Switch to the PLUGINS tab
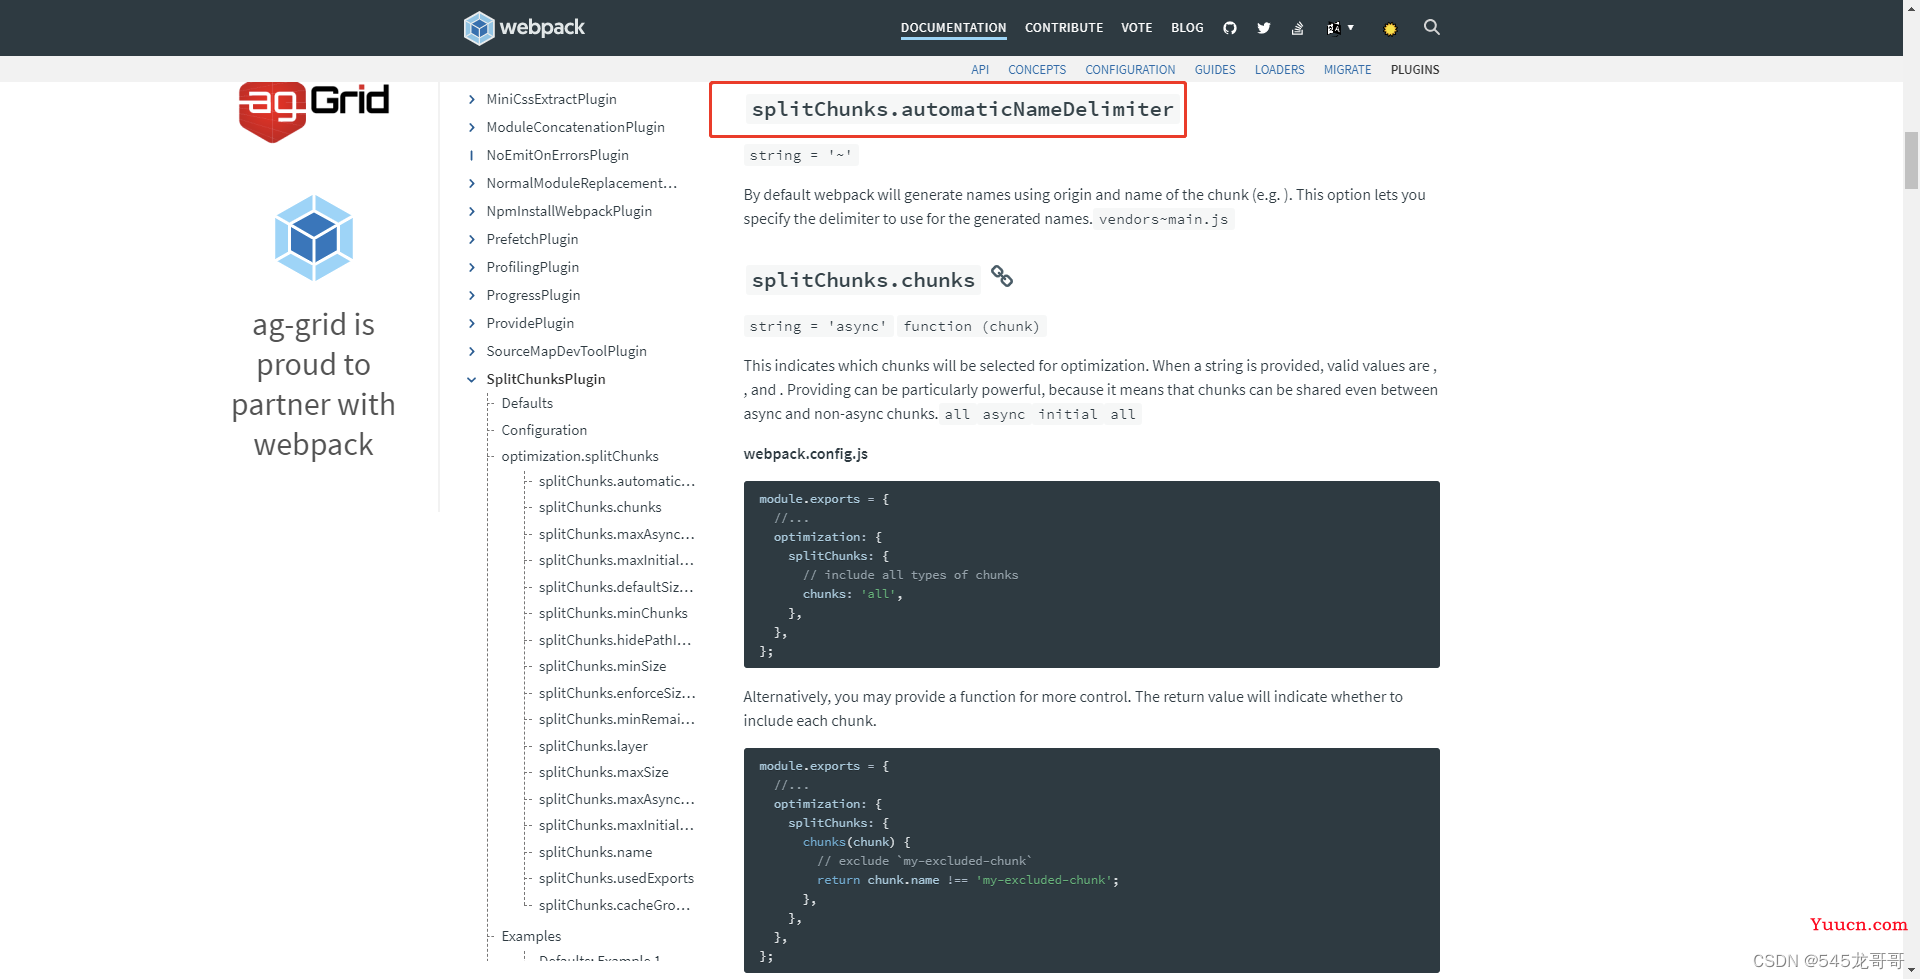This screenshot has height=979, width=1920. coord(1415,70)
